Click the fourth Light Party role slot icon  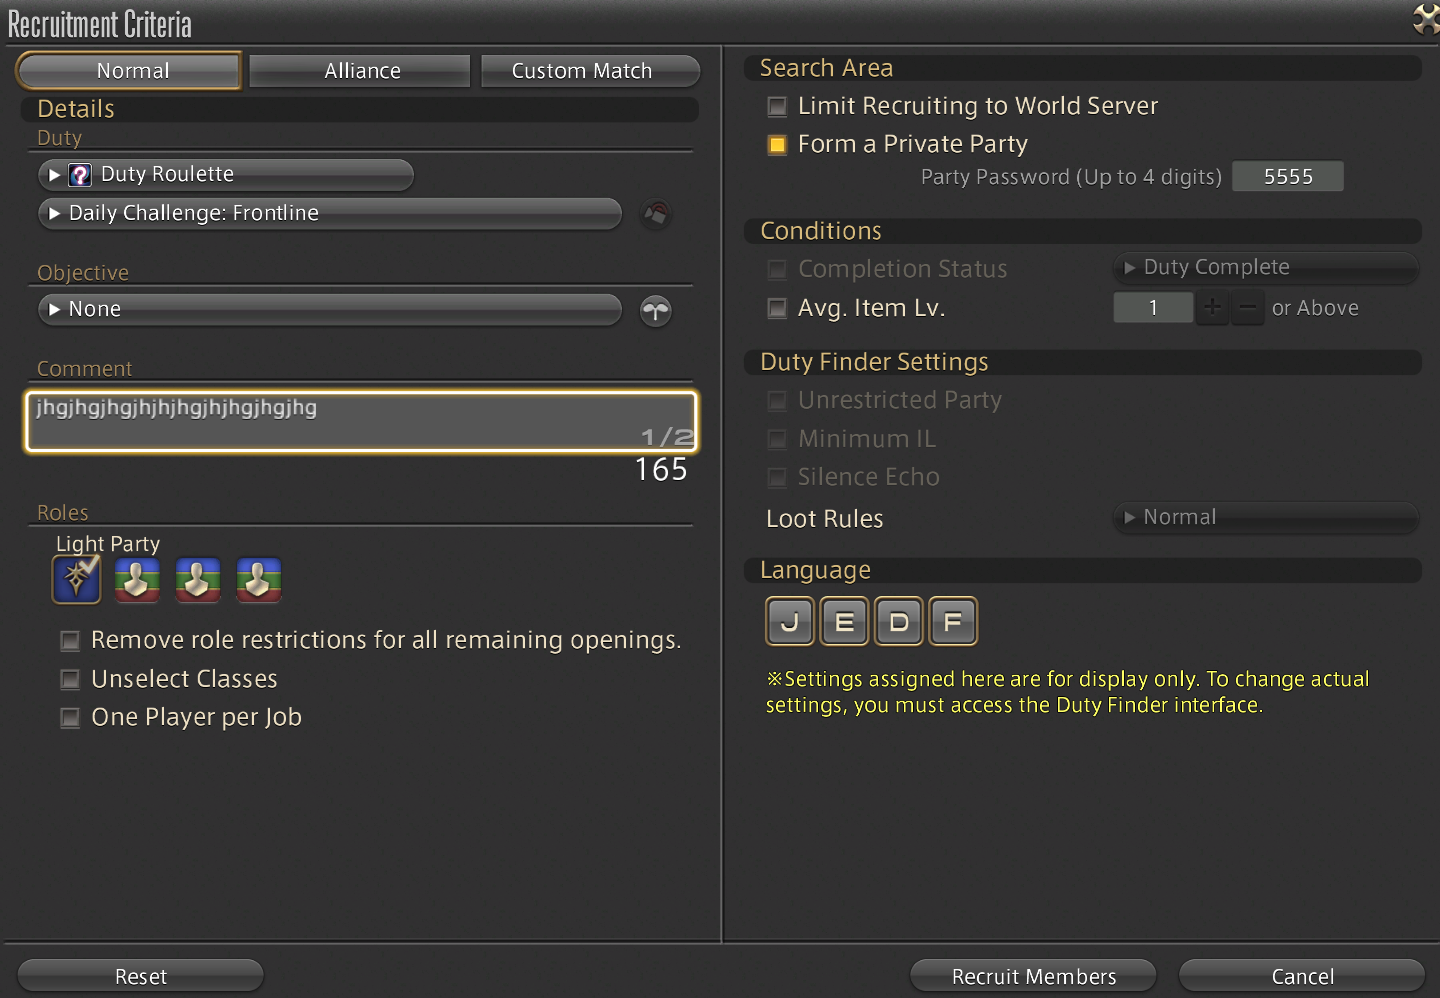259,580
